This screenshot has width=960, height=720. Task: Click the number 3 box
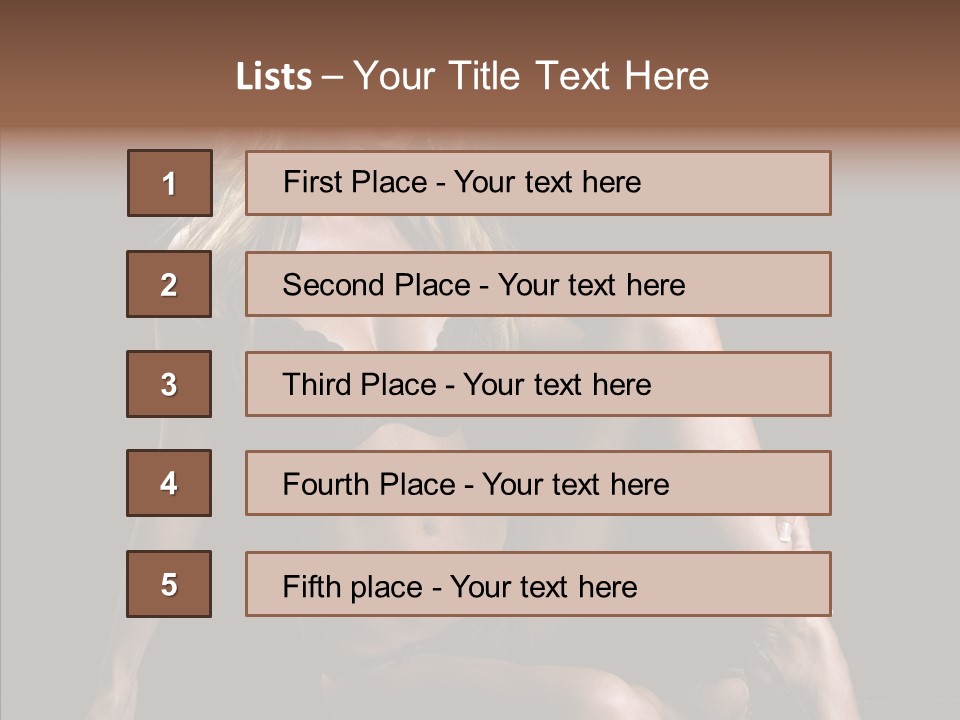pyautogui.click(x=169, y=384)
